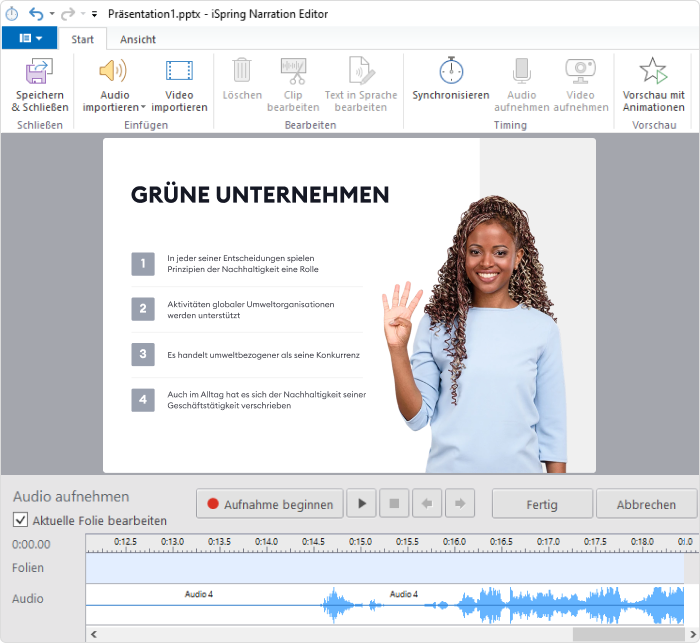The width and height of the screenshot is (700, 643).
Task: Switch to the Start ribbon tab
Action: coord(83,39)
